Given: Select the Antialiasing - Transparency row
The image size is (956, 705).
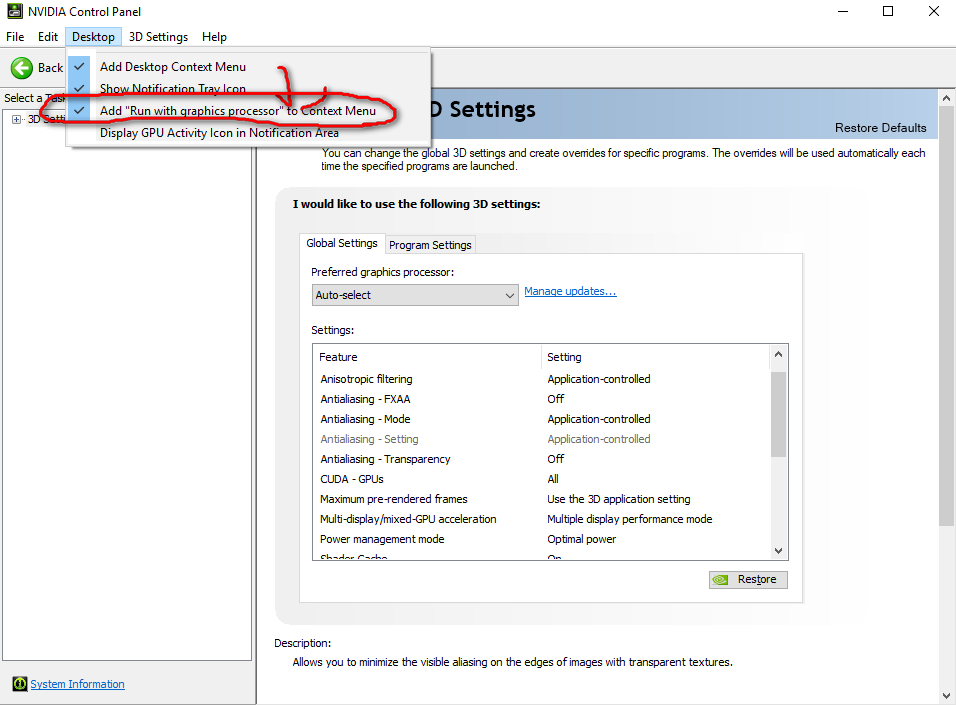Looking at the screenshot, I should (x=541, y=459).
